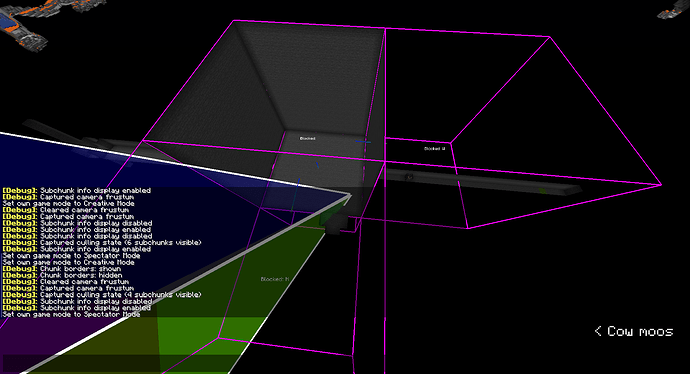
Task: Click the topmost "Subchunk info display enabled" line
Action: 77,191
